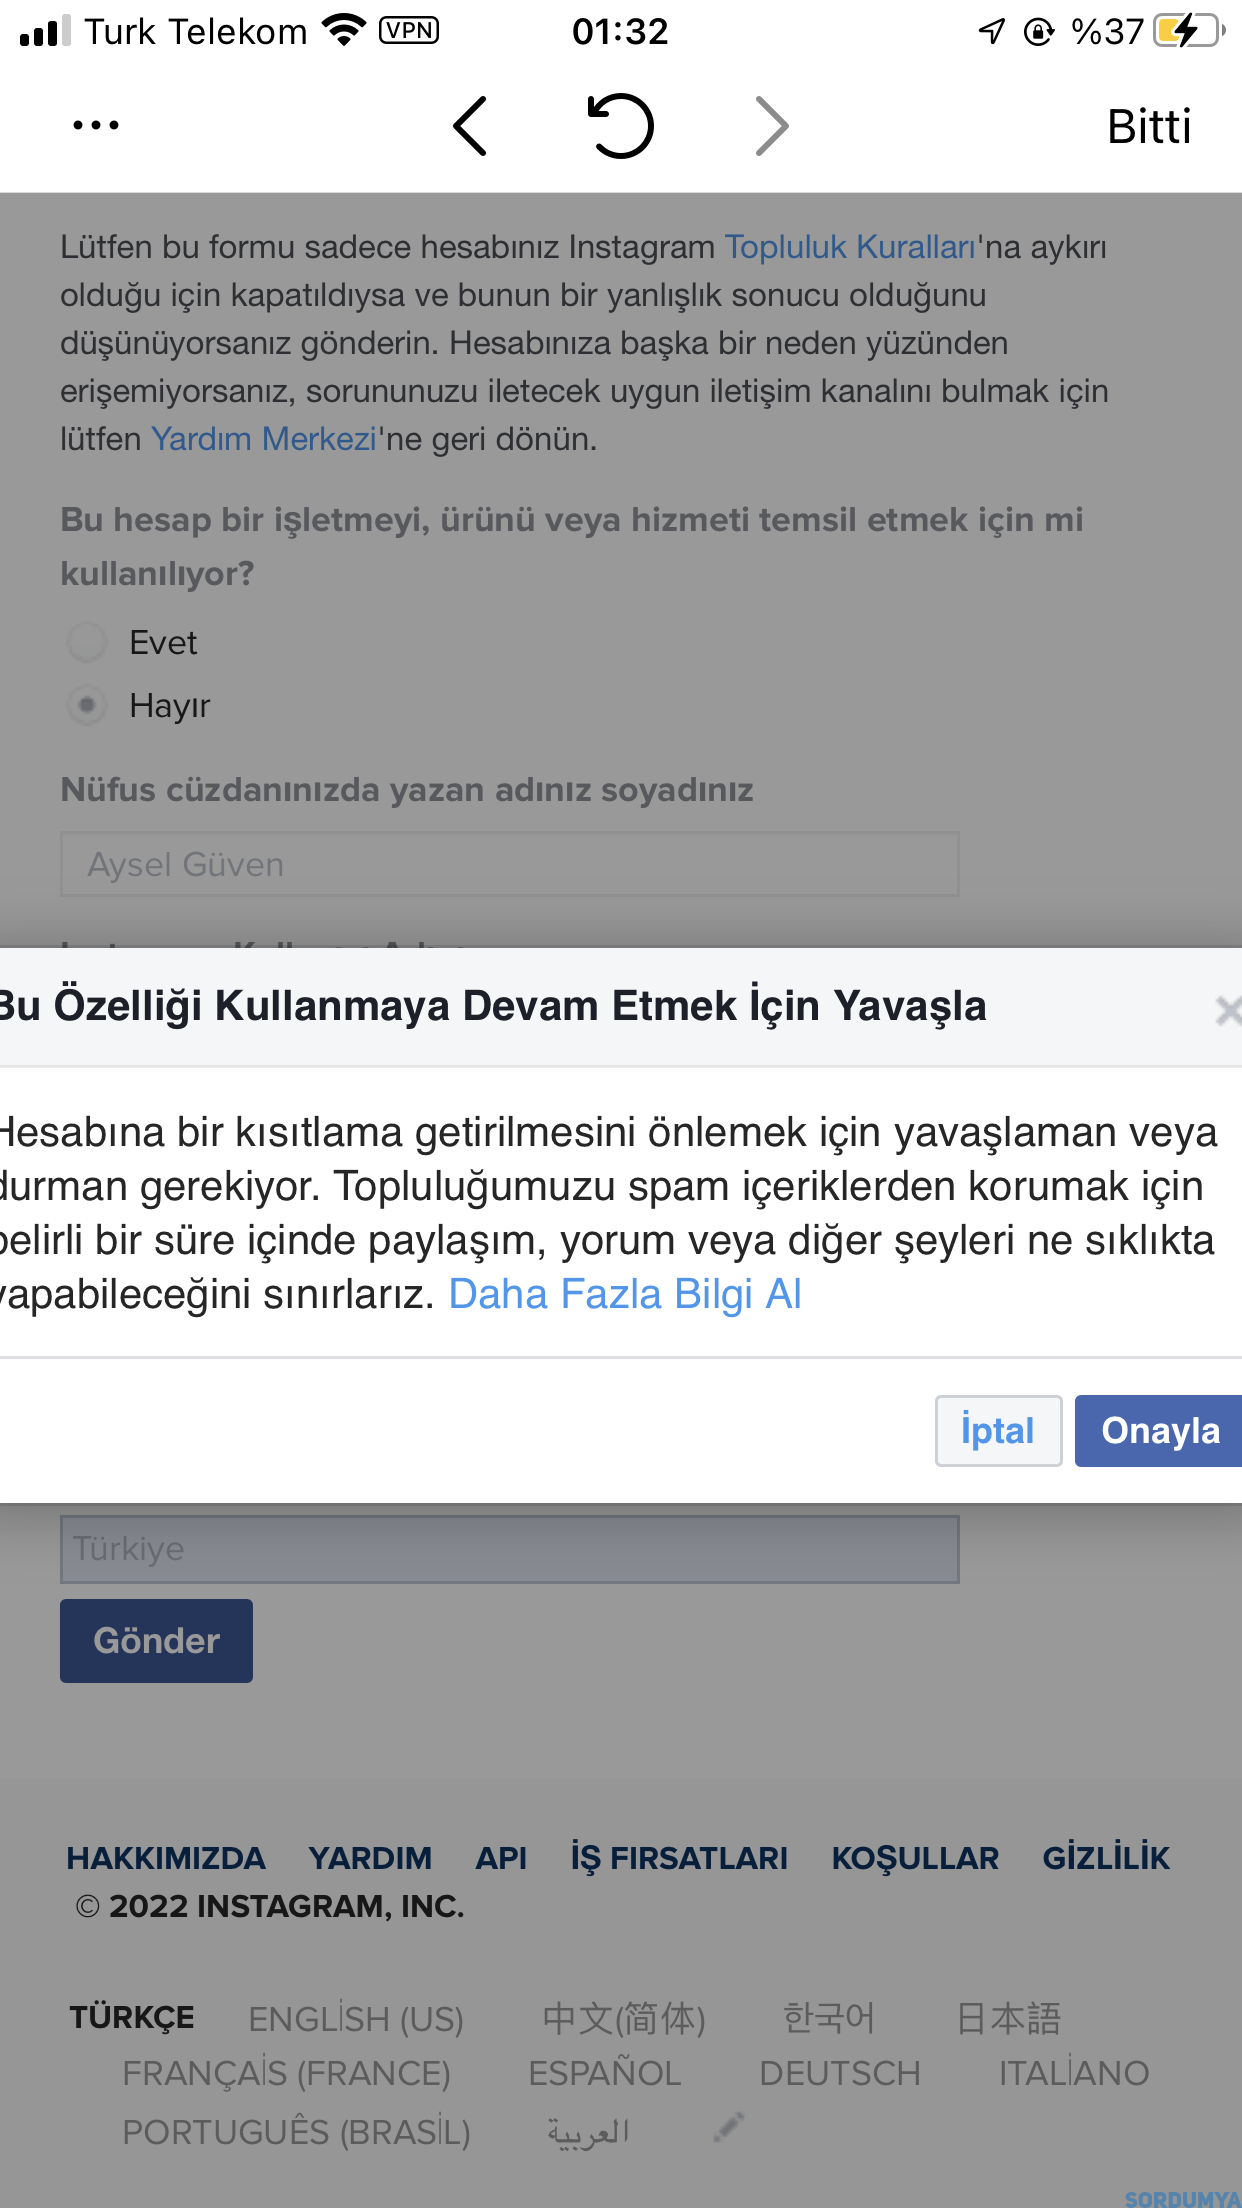Cancel the dialog with İptal
Image resolution: width=1242 pixels, height=2208 pixels.
tap(998, 1431)
